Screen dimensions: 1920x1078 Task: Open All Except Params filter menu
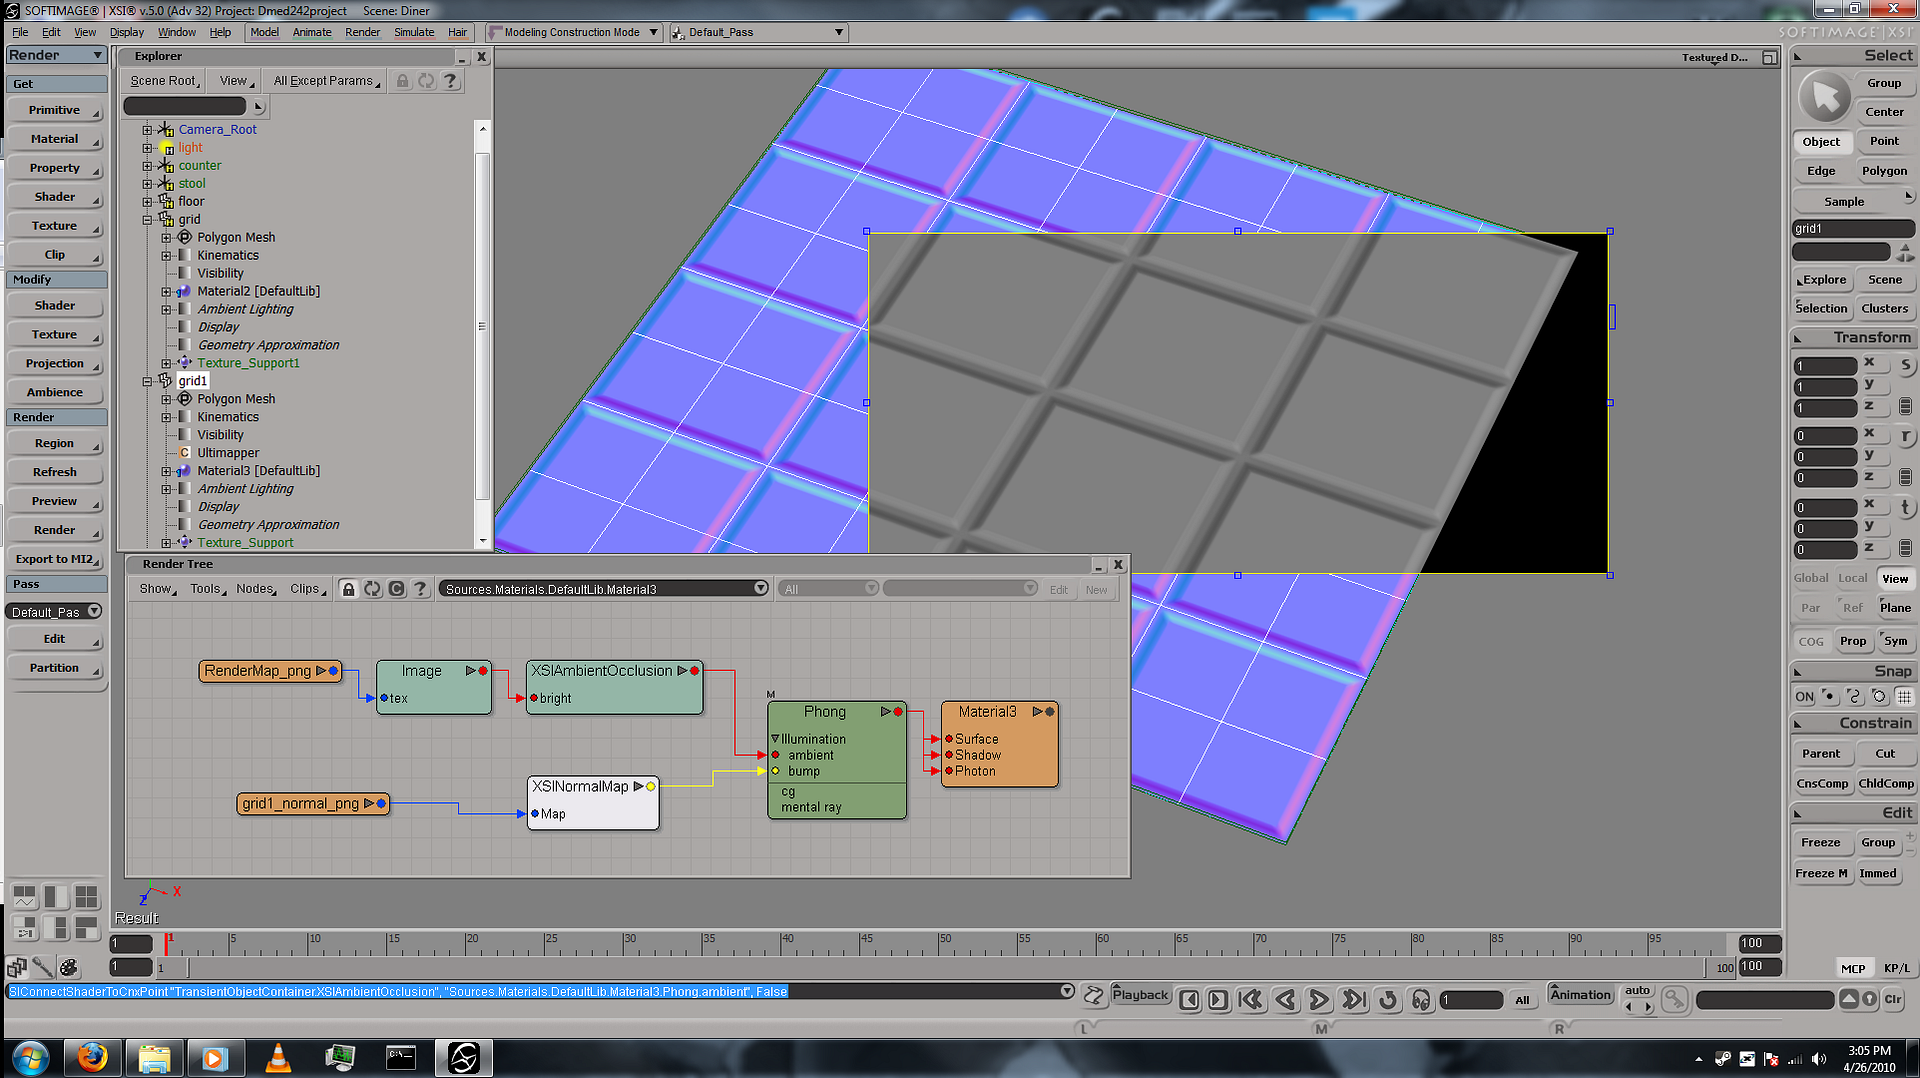(x=326, y=81)
